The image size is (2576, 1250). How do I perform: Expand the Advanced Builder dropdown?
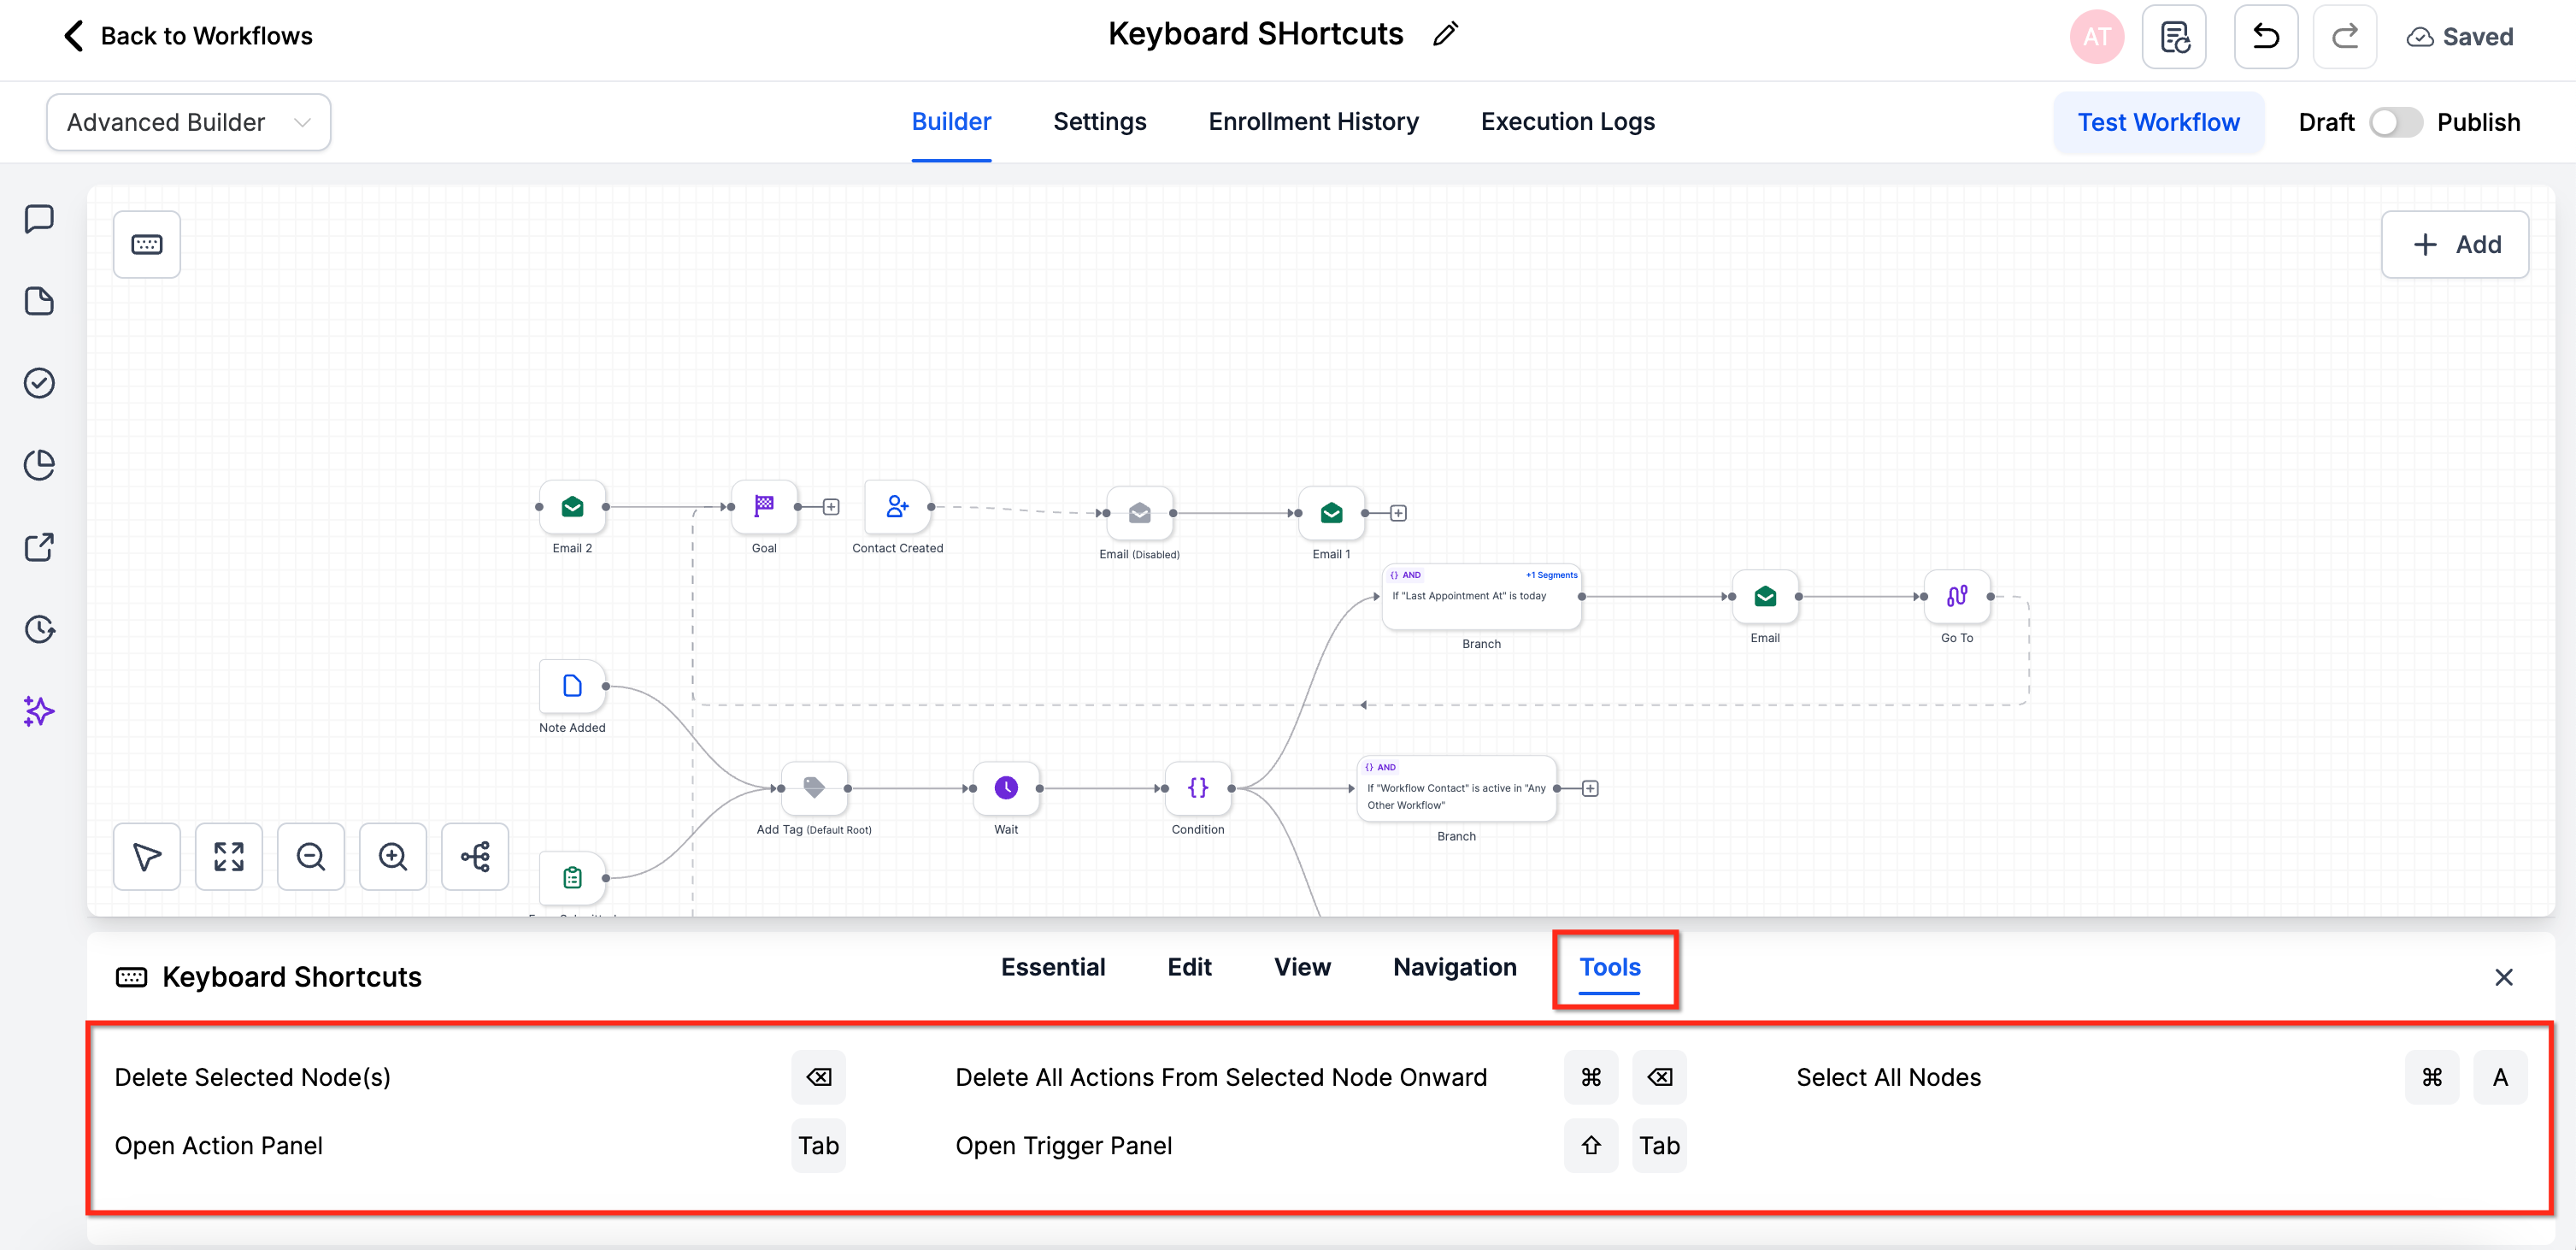(x=188, y=122)
